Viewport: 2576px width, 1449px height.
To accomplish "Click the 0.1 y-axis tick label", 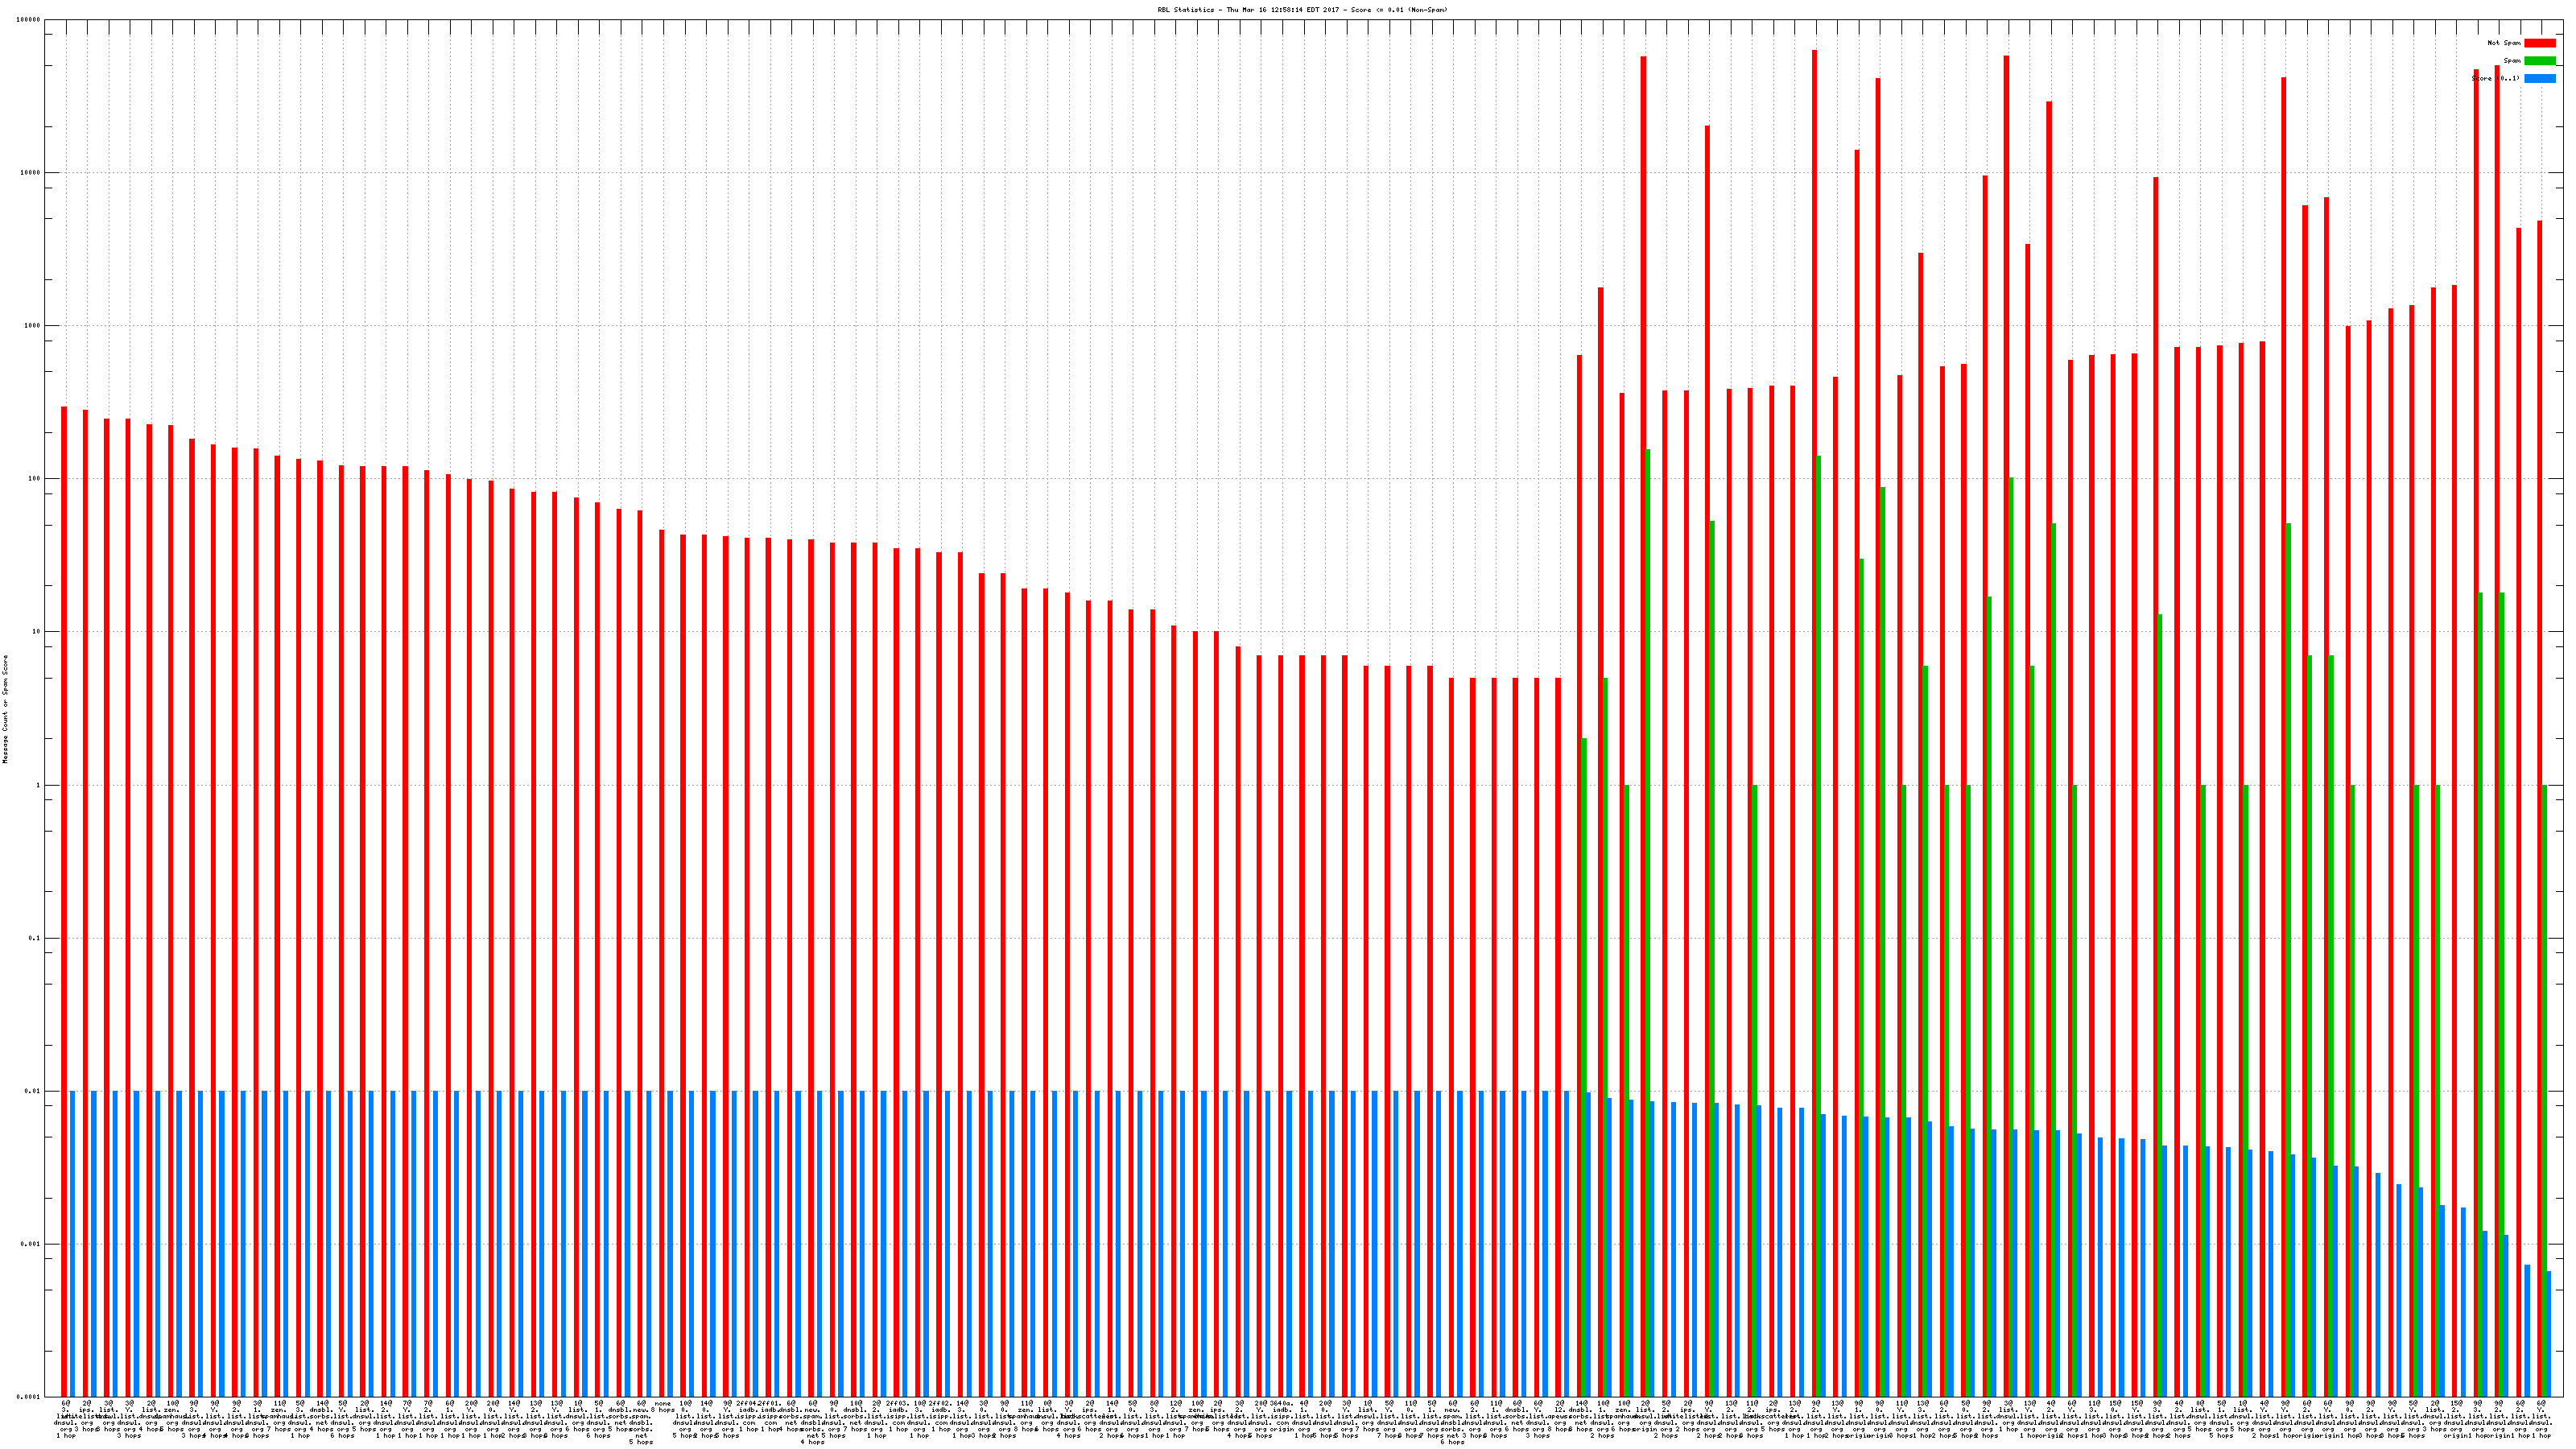I will point(35,938).
